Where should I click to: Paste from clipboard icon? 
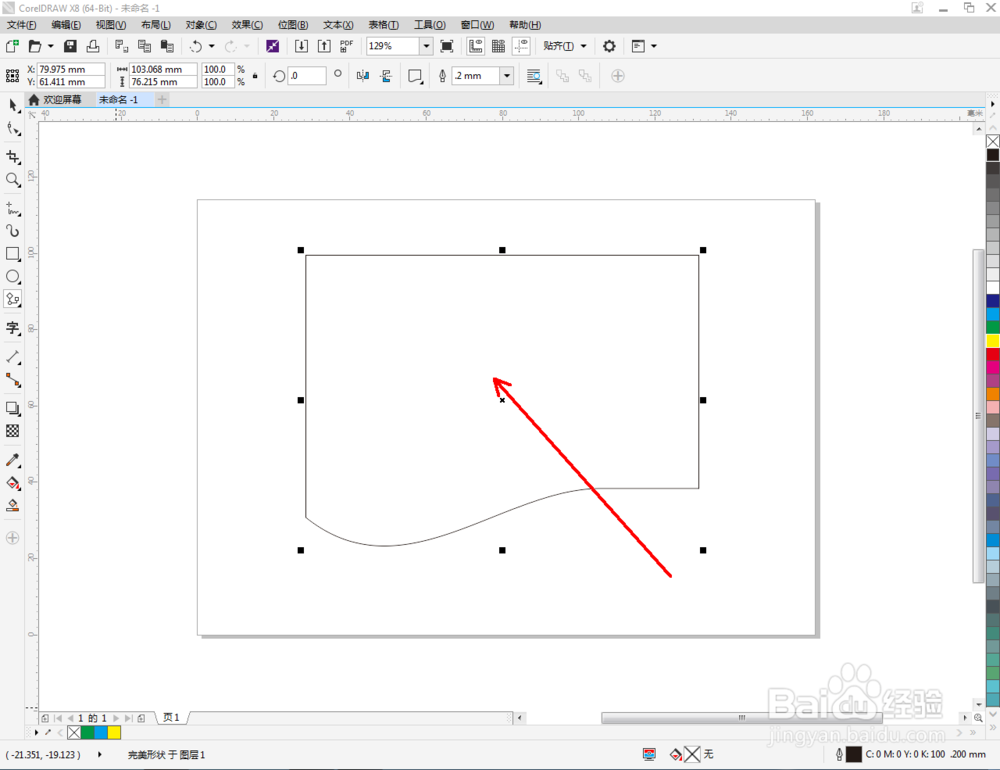(x=167, y=46)
